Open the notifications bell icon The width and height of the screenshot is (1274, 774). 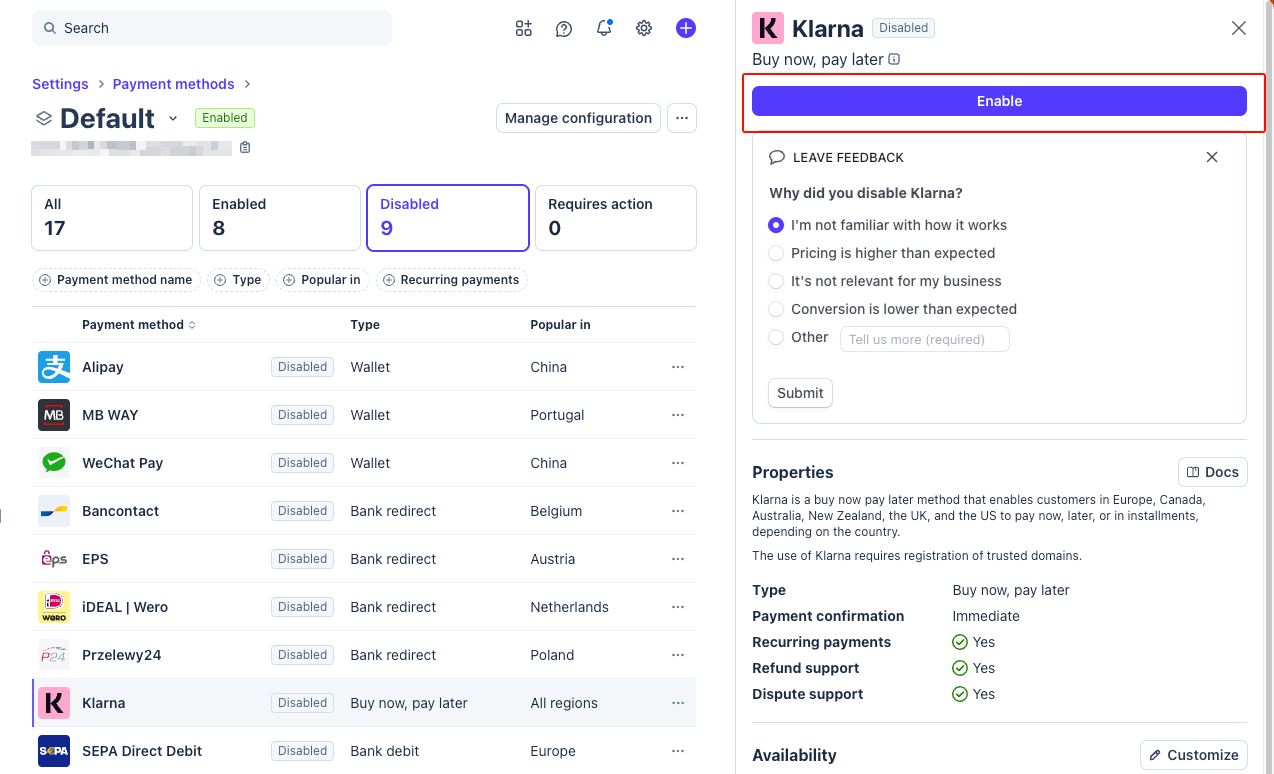(604, 28)
